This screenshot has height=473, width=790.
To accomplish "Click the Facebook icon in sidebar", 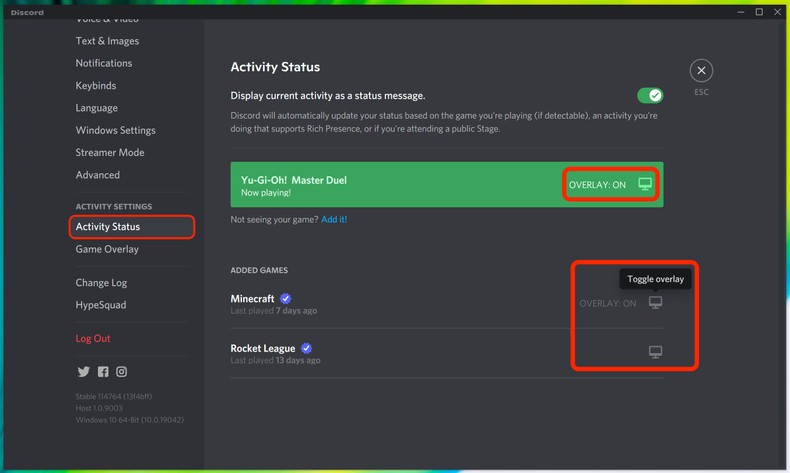I will [x=103, y=372].
